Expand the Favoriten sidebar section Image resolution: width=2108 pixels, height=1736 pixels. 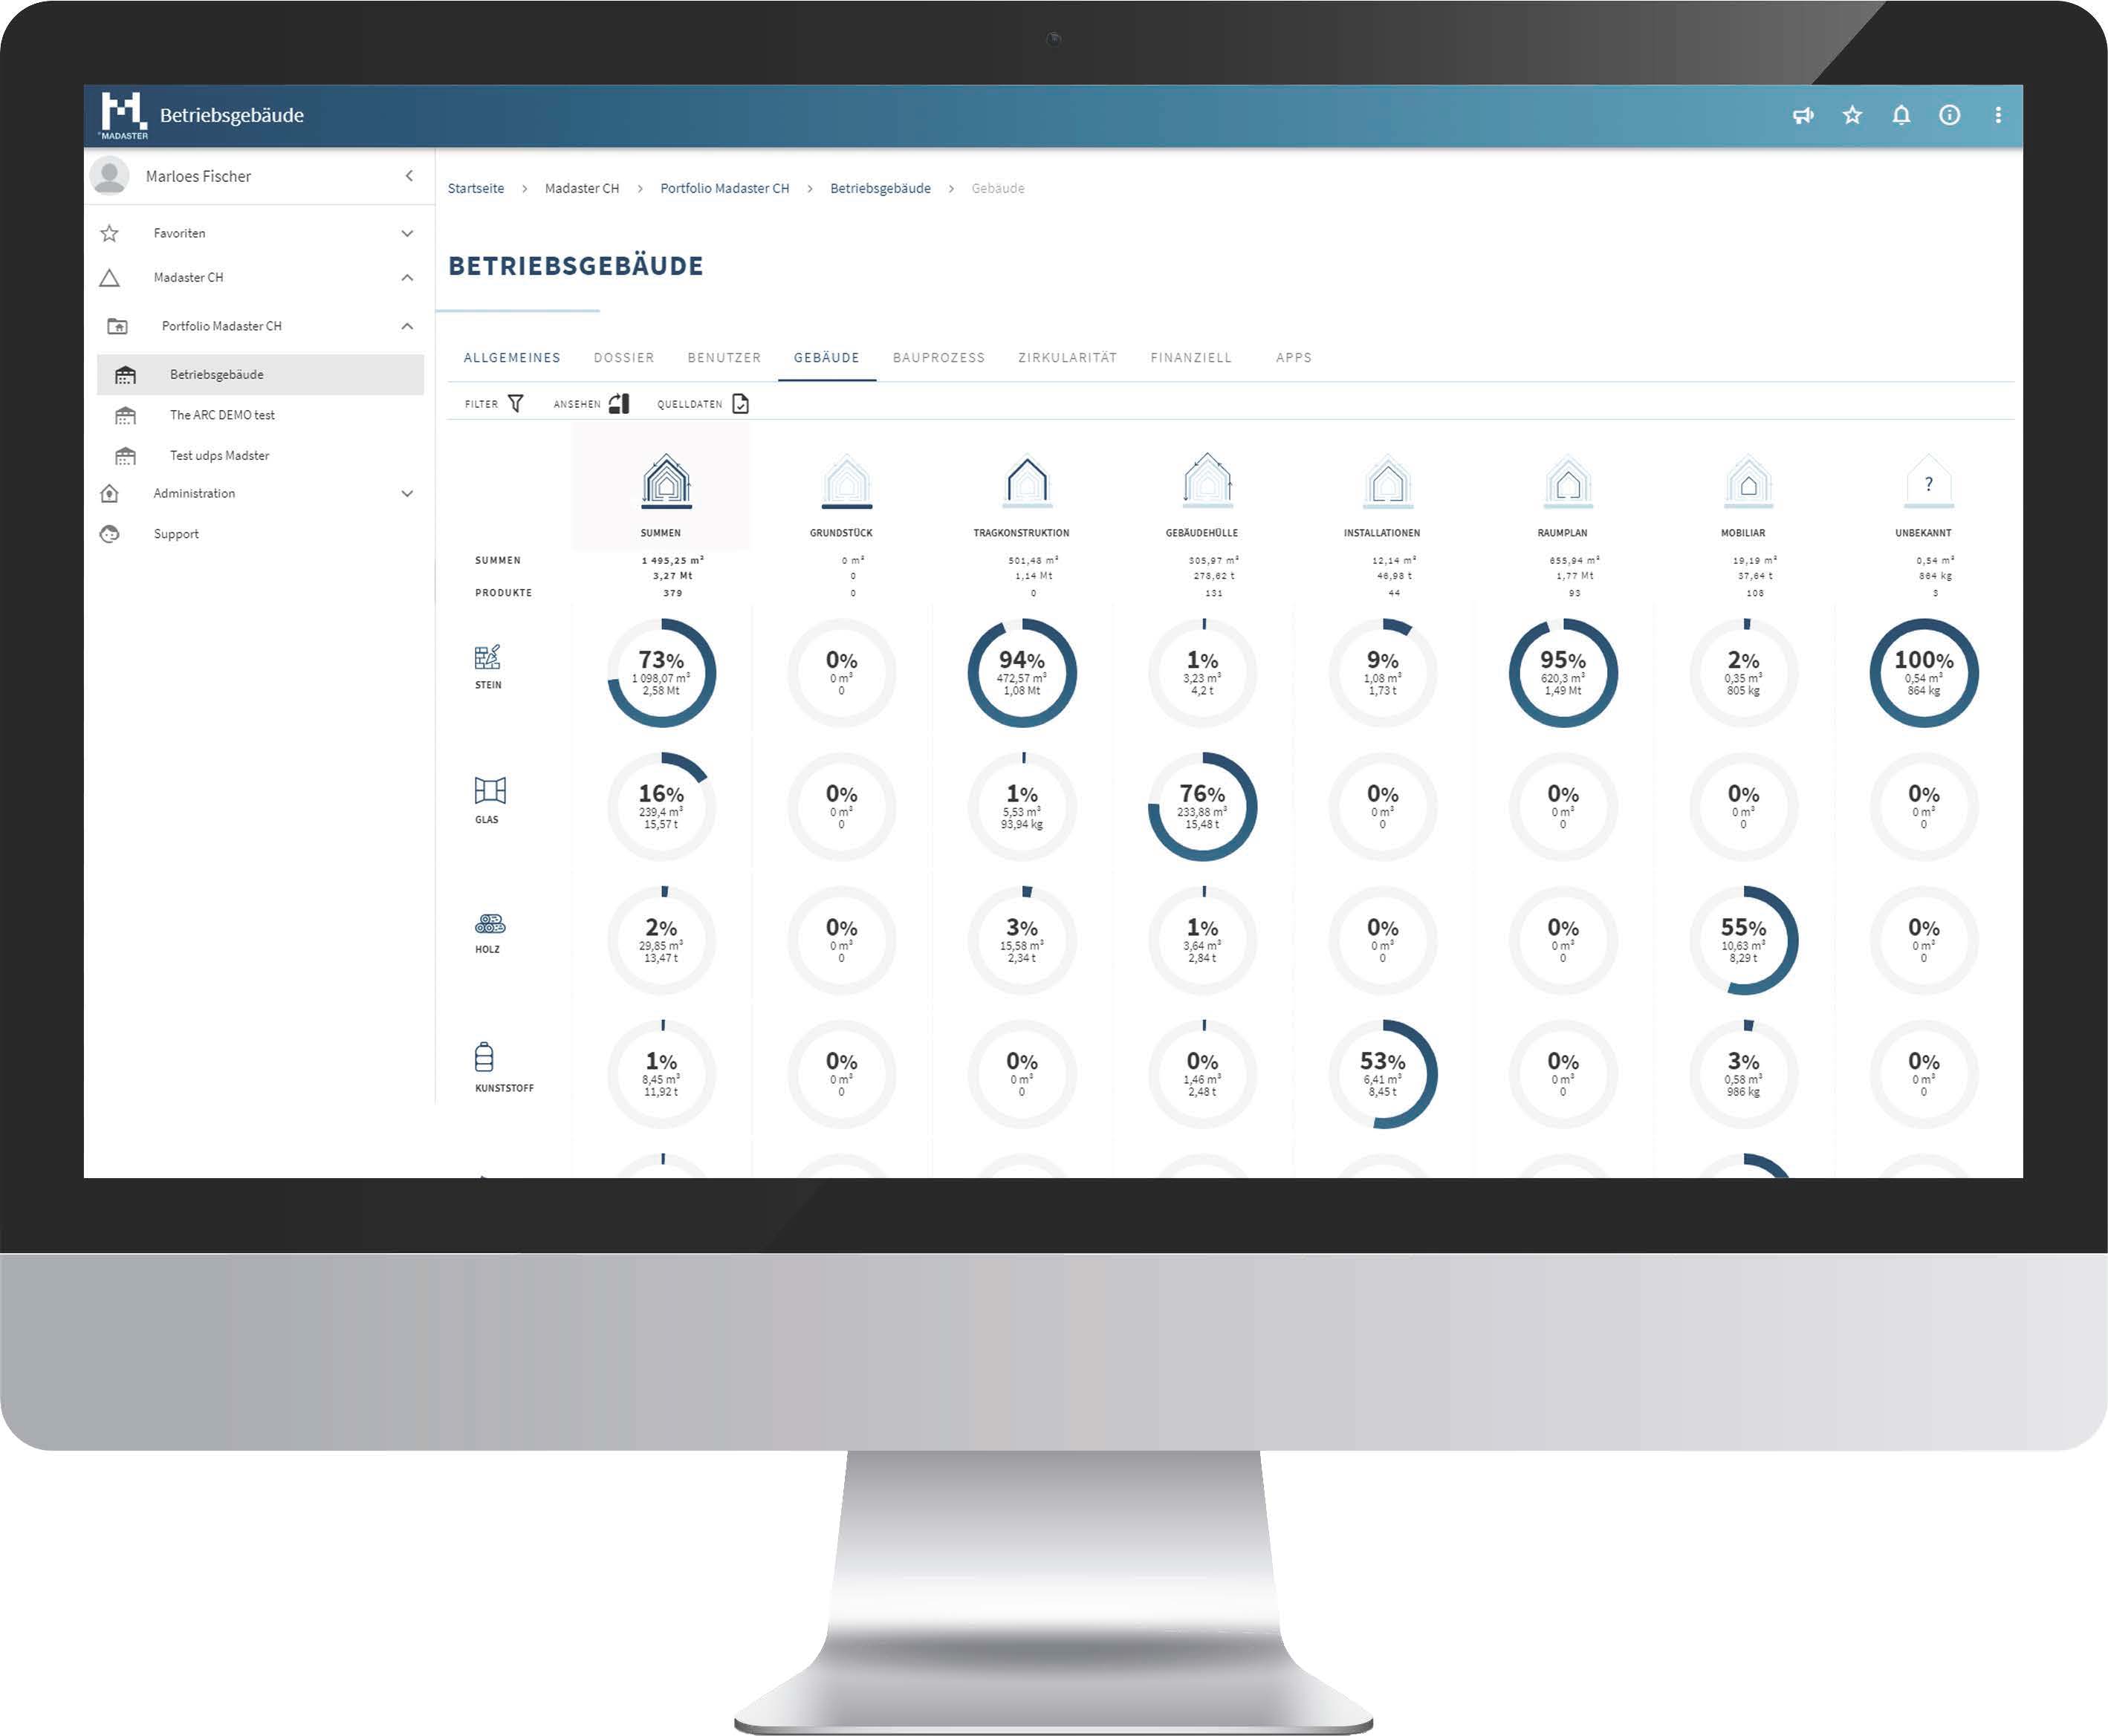tap(403, 233)
